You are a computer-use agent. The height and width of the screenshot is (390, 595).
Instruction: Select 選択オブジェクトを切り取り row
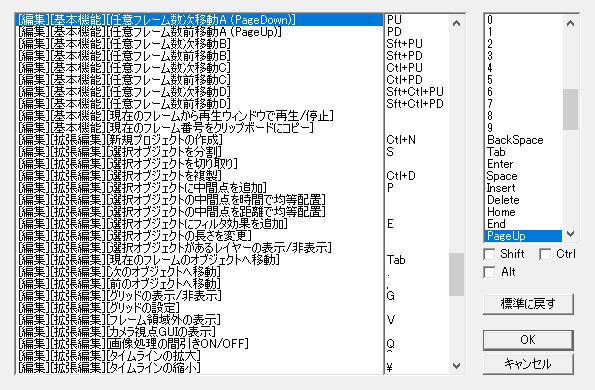(x=199, y=164)
